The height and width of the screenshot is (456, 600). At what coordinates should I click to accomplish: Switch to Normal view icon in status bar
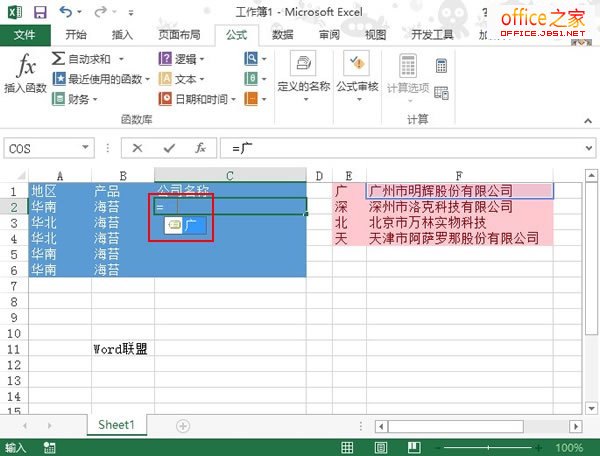[x=347, y=447]
